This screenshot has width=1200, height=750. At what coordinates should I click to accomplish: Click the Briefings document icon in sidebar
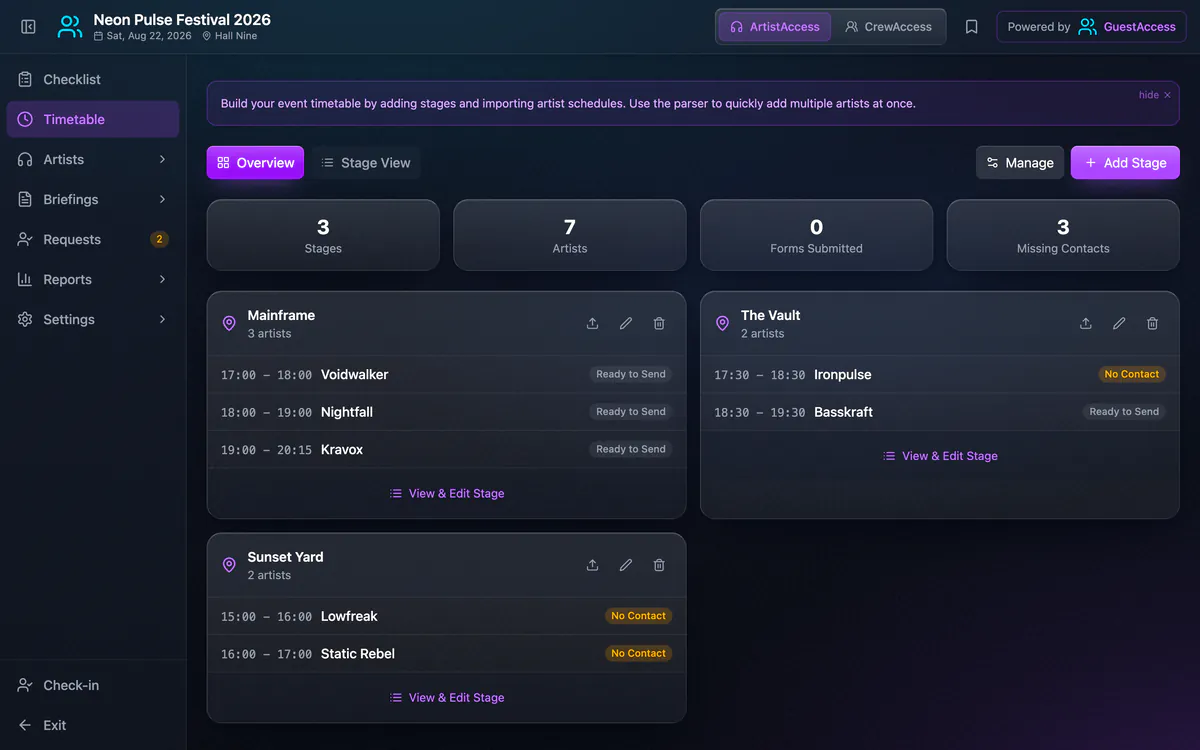(x=25, y=199)
